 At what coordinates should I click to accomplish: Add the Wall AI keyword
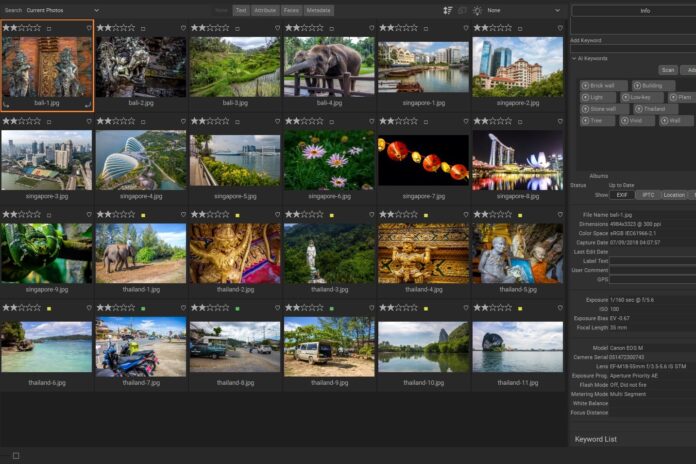point(676,120)
